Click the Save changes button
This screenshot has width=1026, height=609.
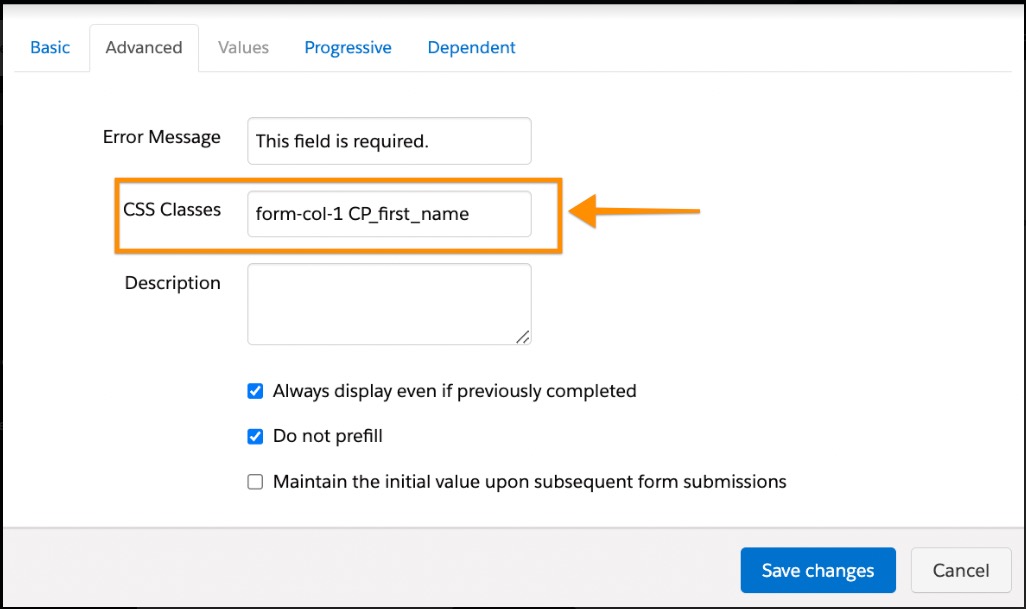[817, 570]
